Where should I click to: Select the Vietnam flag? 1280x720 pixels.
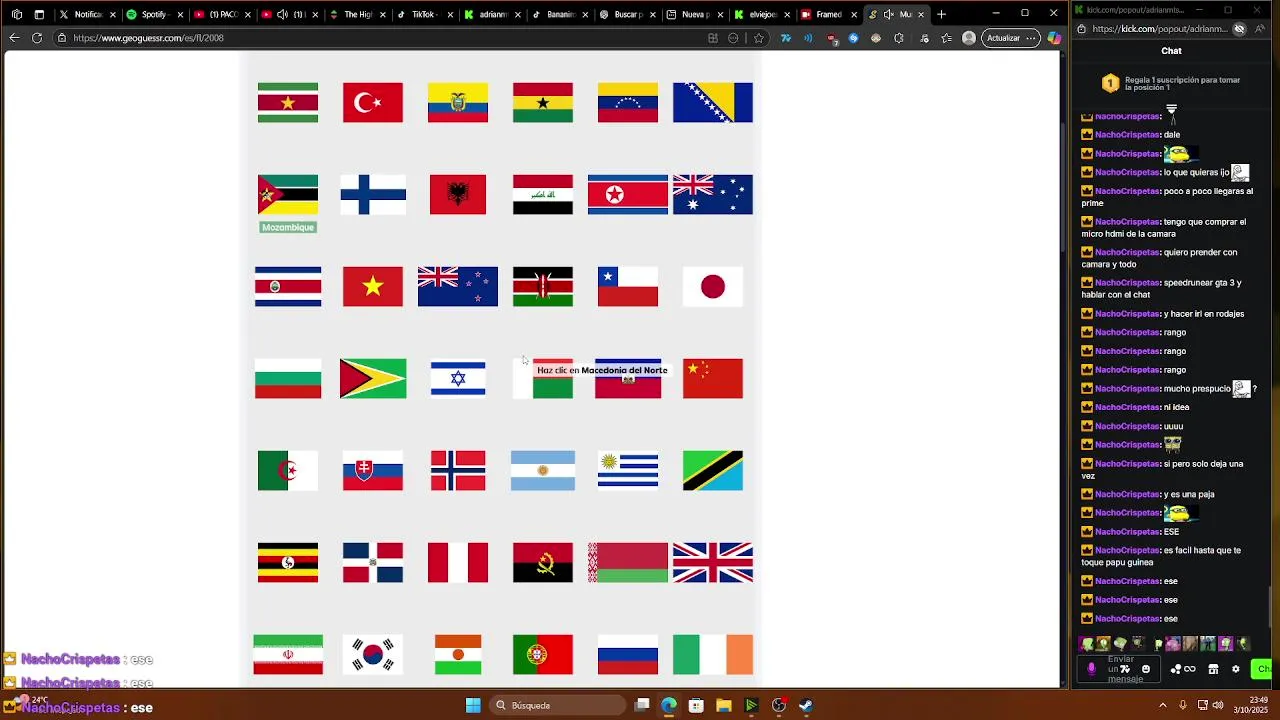point(373,287)
